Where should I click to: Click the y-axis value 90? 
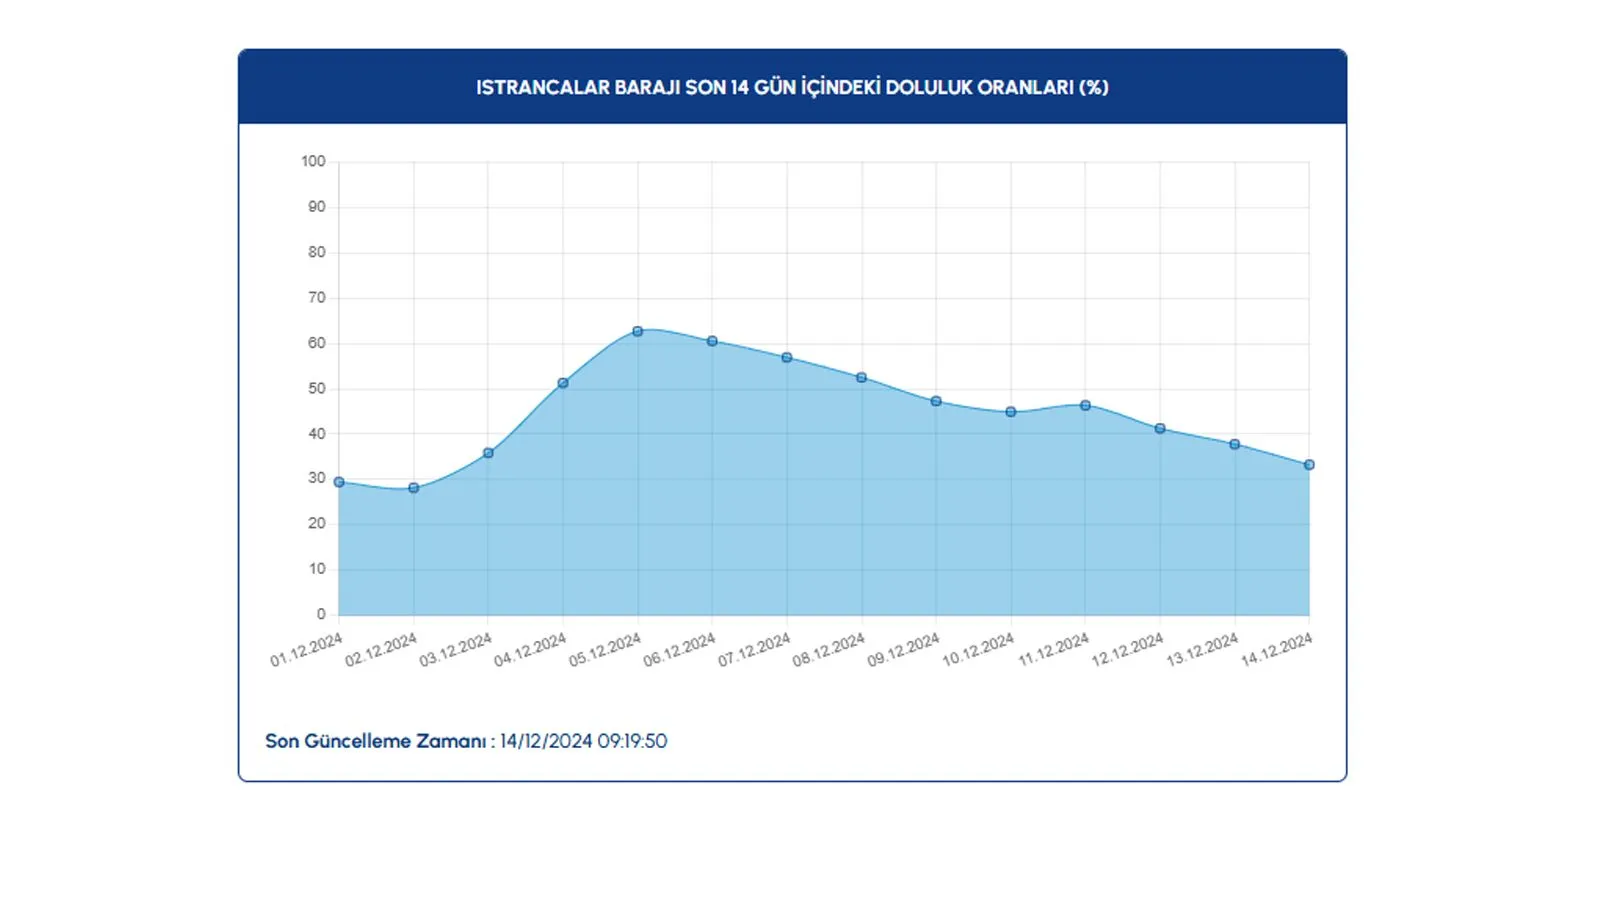coord(317,207)
